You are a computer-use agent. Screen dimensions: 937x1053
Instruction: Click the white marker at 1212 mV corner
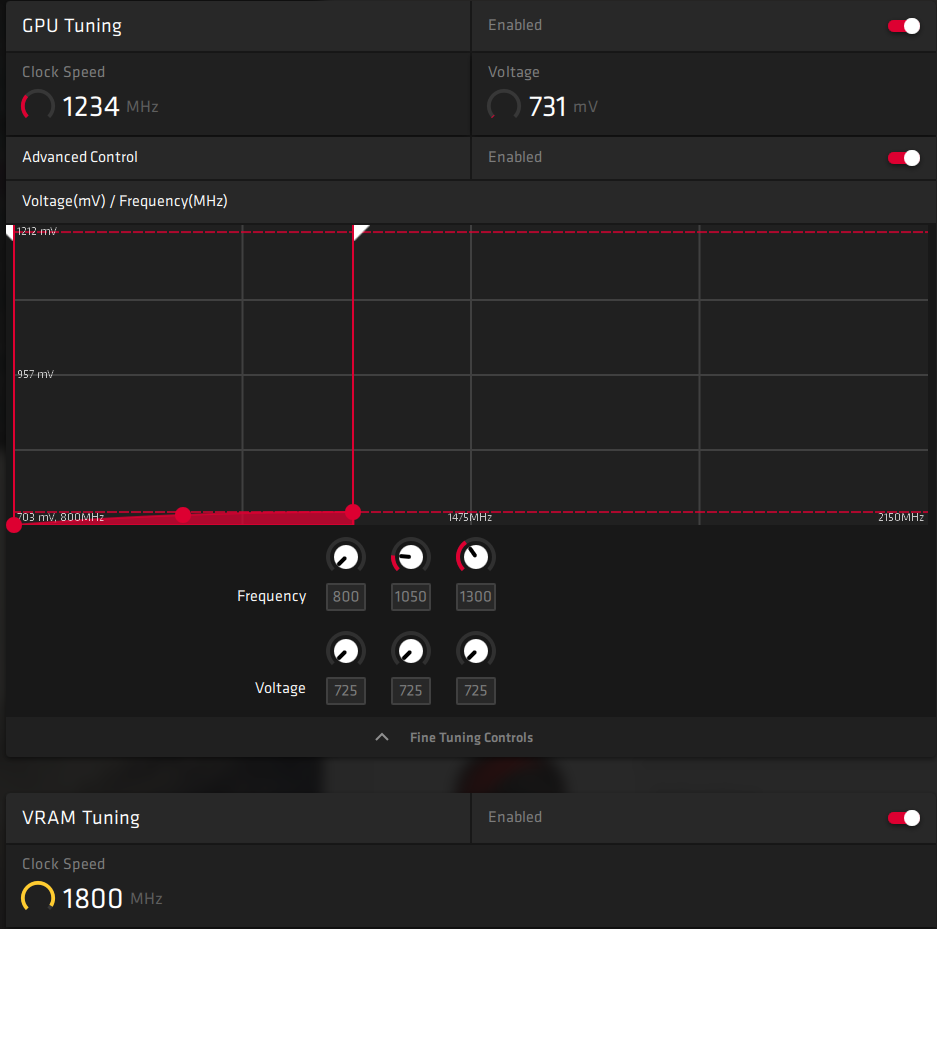tap(9, 232)
